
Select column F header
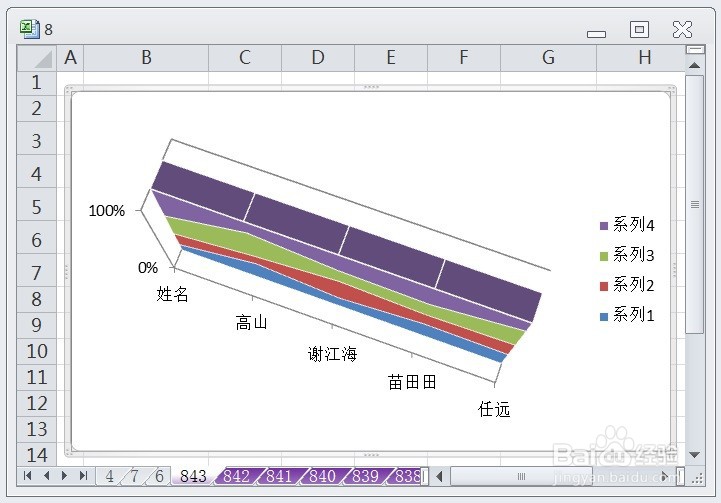coord(464,58)
